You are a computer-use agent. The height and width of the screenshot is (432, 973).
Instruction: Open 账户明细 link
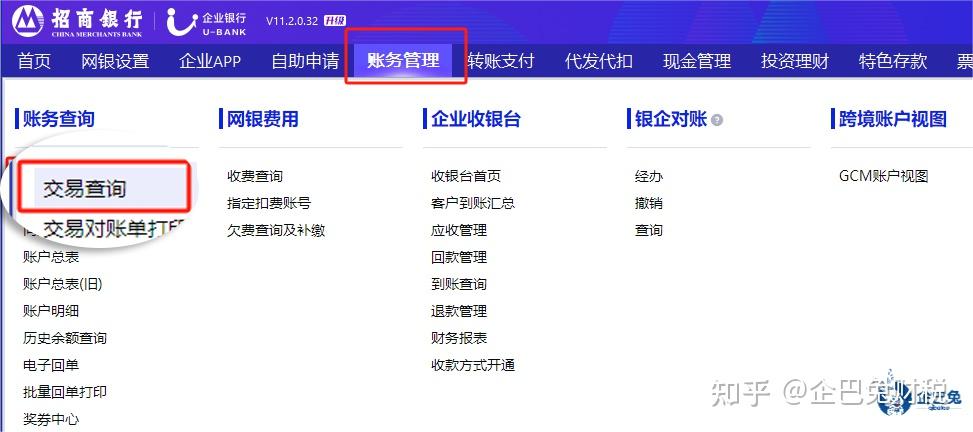coord(51,311)
